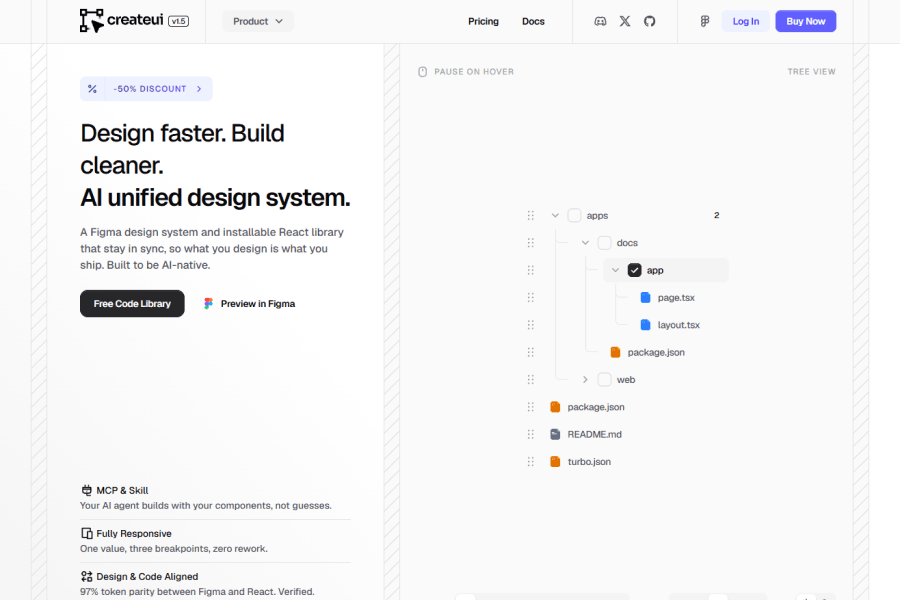Screen dimensions: 900x600
Task: Click the v1.5 version badge
Action: click(x=179, y=21)
